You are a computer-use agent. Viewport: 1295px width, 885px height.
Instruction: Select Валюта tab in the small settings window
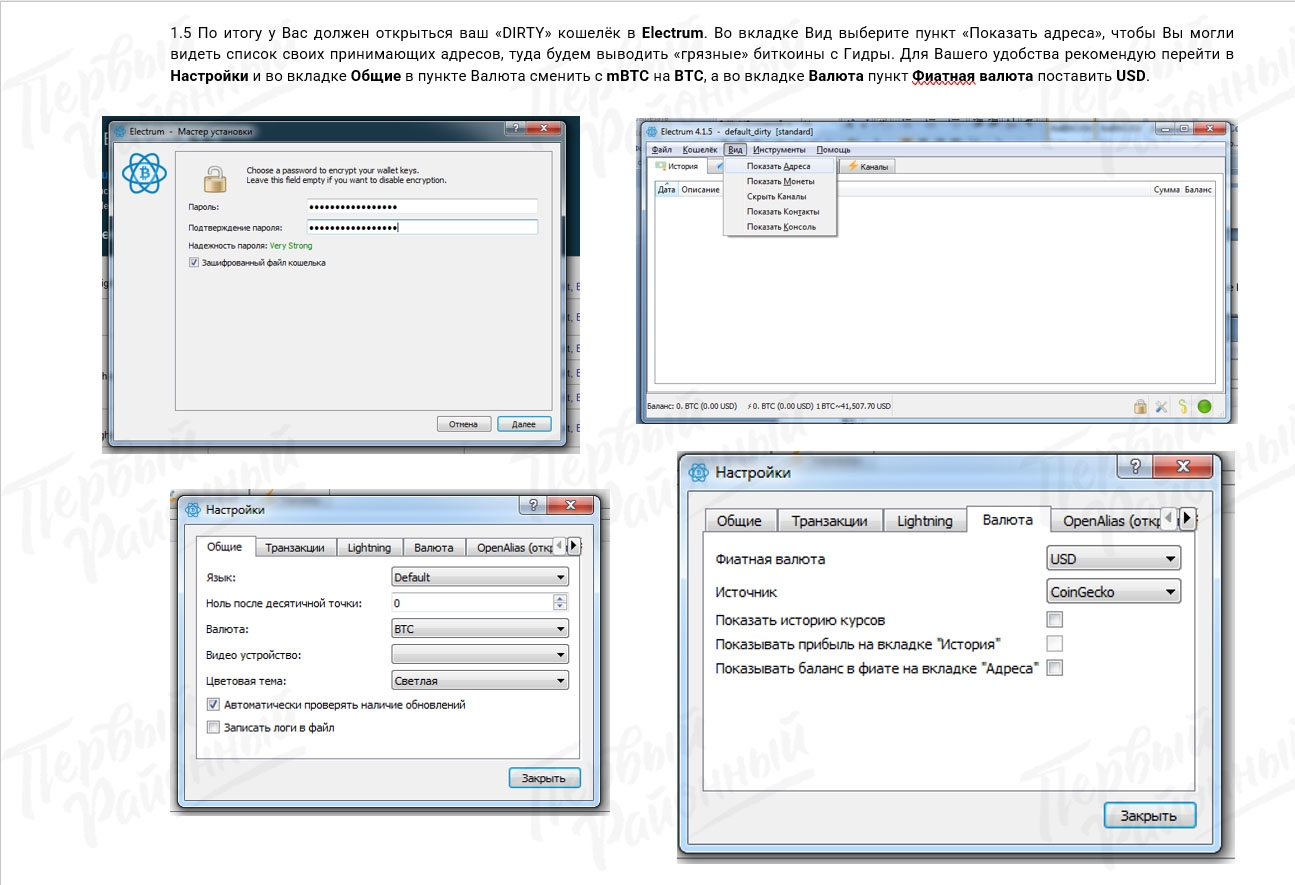click(434, 547)
